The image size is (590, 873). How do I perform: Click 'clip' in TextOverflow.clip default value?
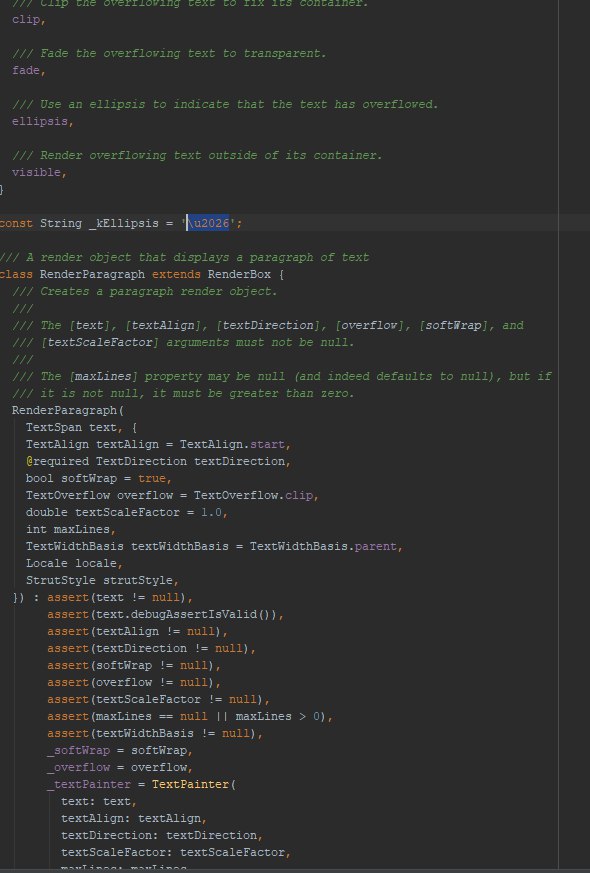[x=299, y=496]
